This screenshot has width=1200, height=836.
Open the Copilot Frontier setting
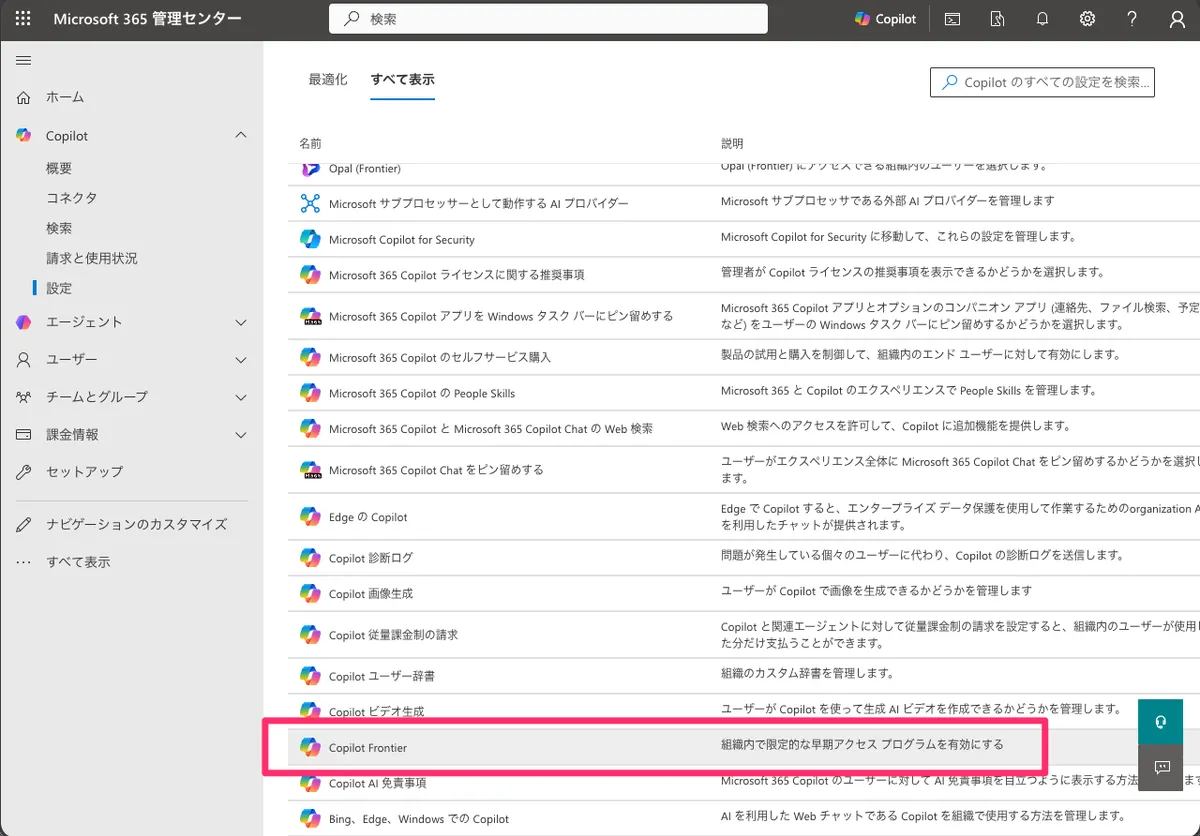coord(368,748)
